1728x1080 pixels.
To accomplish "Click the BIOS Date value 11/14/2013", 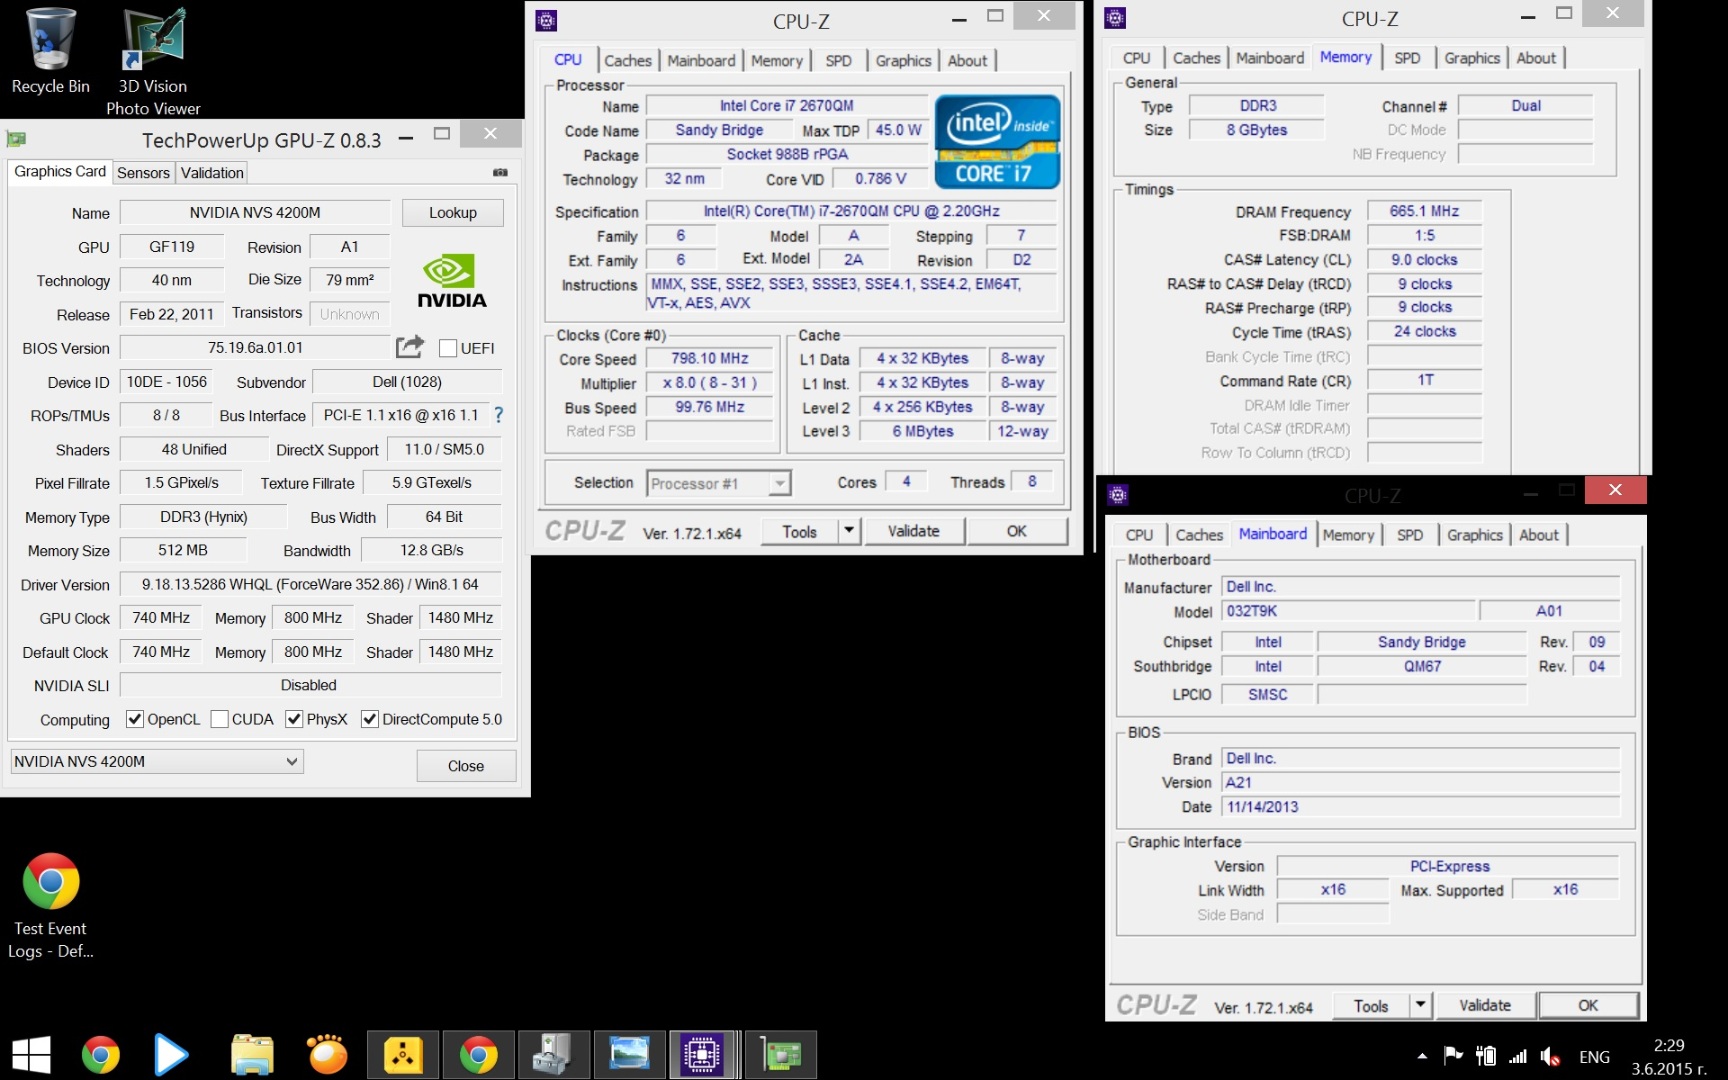I will pyautogui.click(x=1421, y=807).
